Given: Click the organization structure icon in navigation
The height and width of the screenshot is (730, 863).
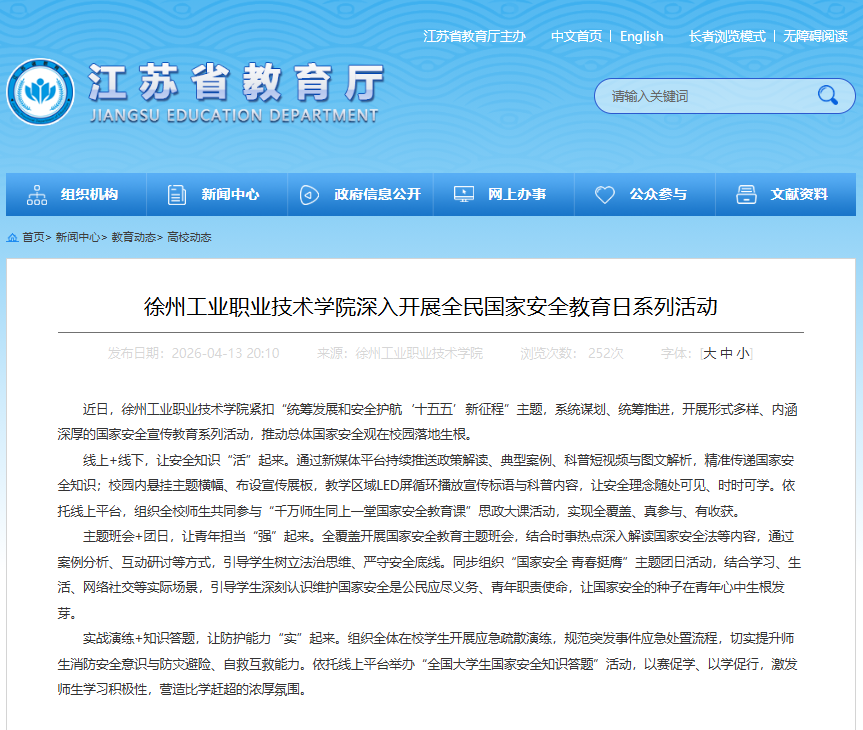Looking at the screenshot, I should coord(37,195).
